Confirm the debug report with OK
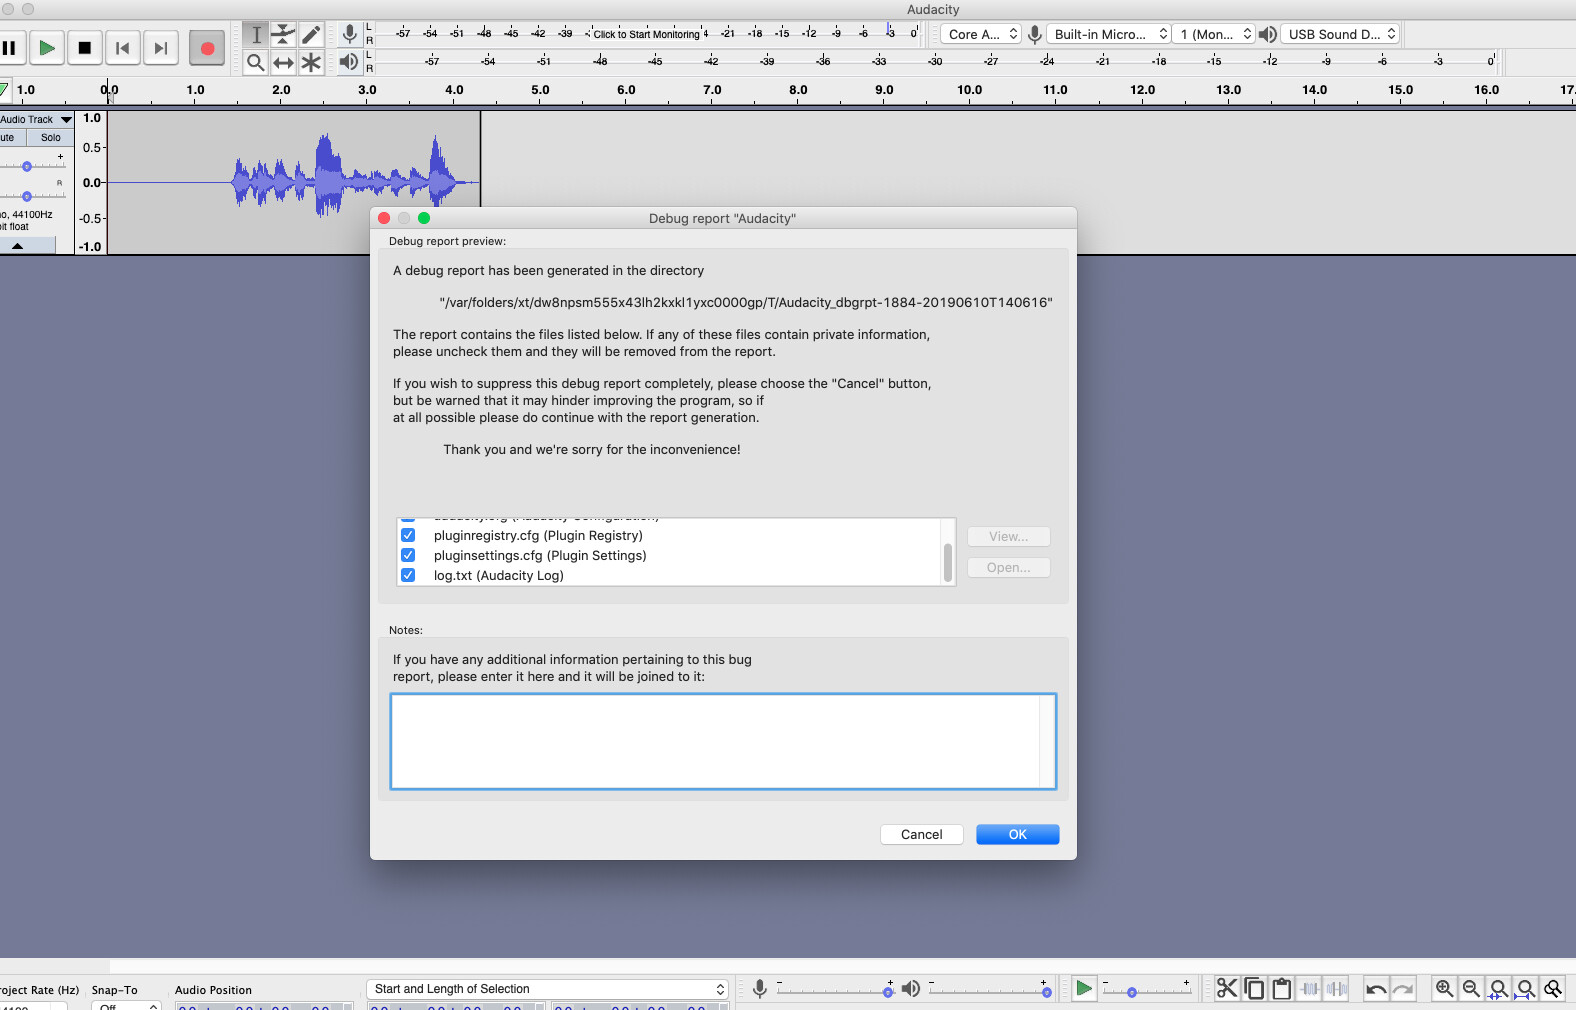Viewport: 1576px width, 1010px height. coord(1017,834)
